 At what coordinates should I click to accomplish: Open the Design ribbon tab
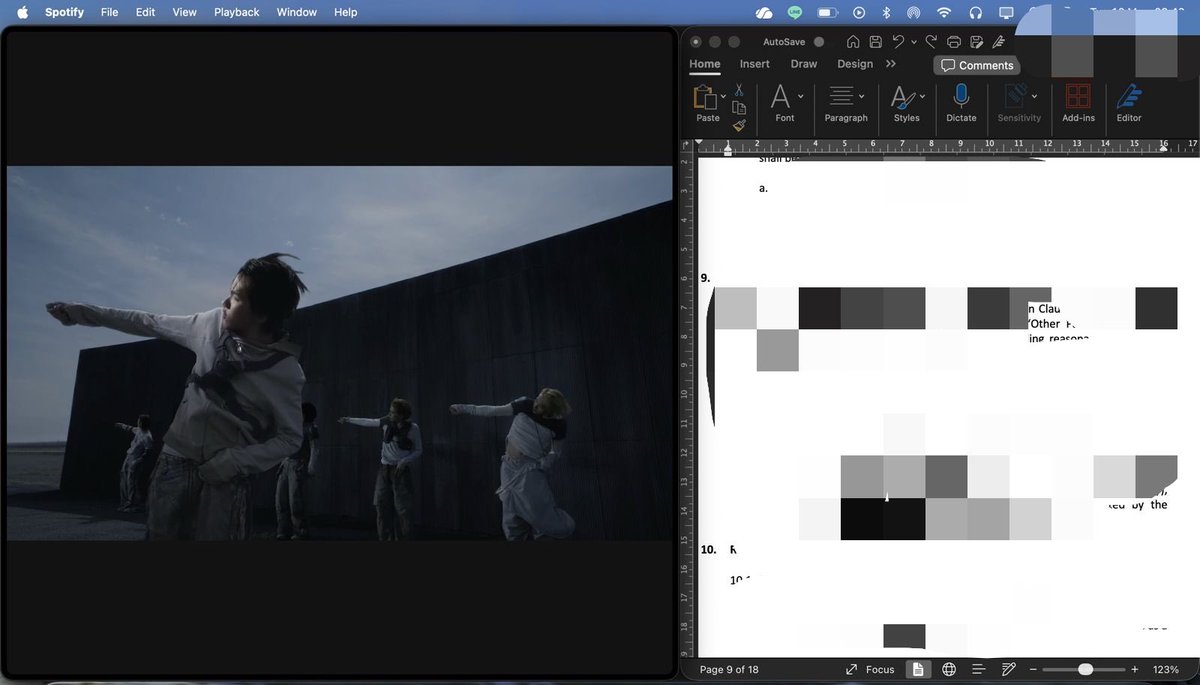click(855, 64)
